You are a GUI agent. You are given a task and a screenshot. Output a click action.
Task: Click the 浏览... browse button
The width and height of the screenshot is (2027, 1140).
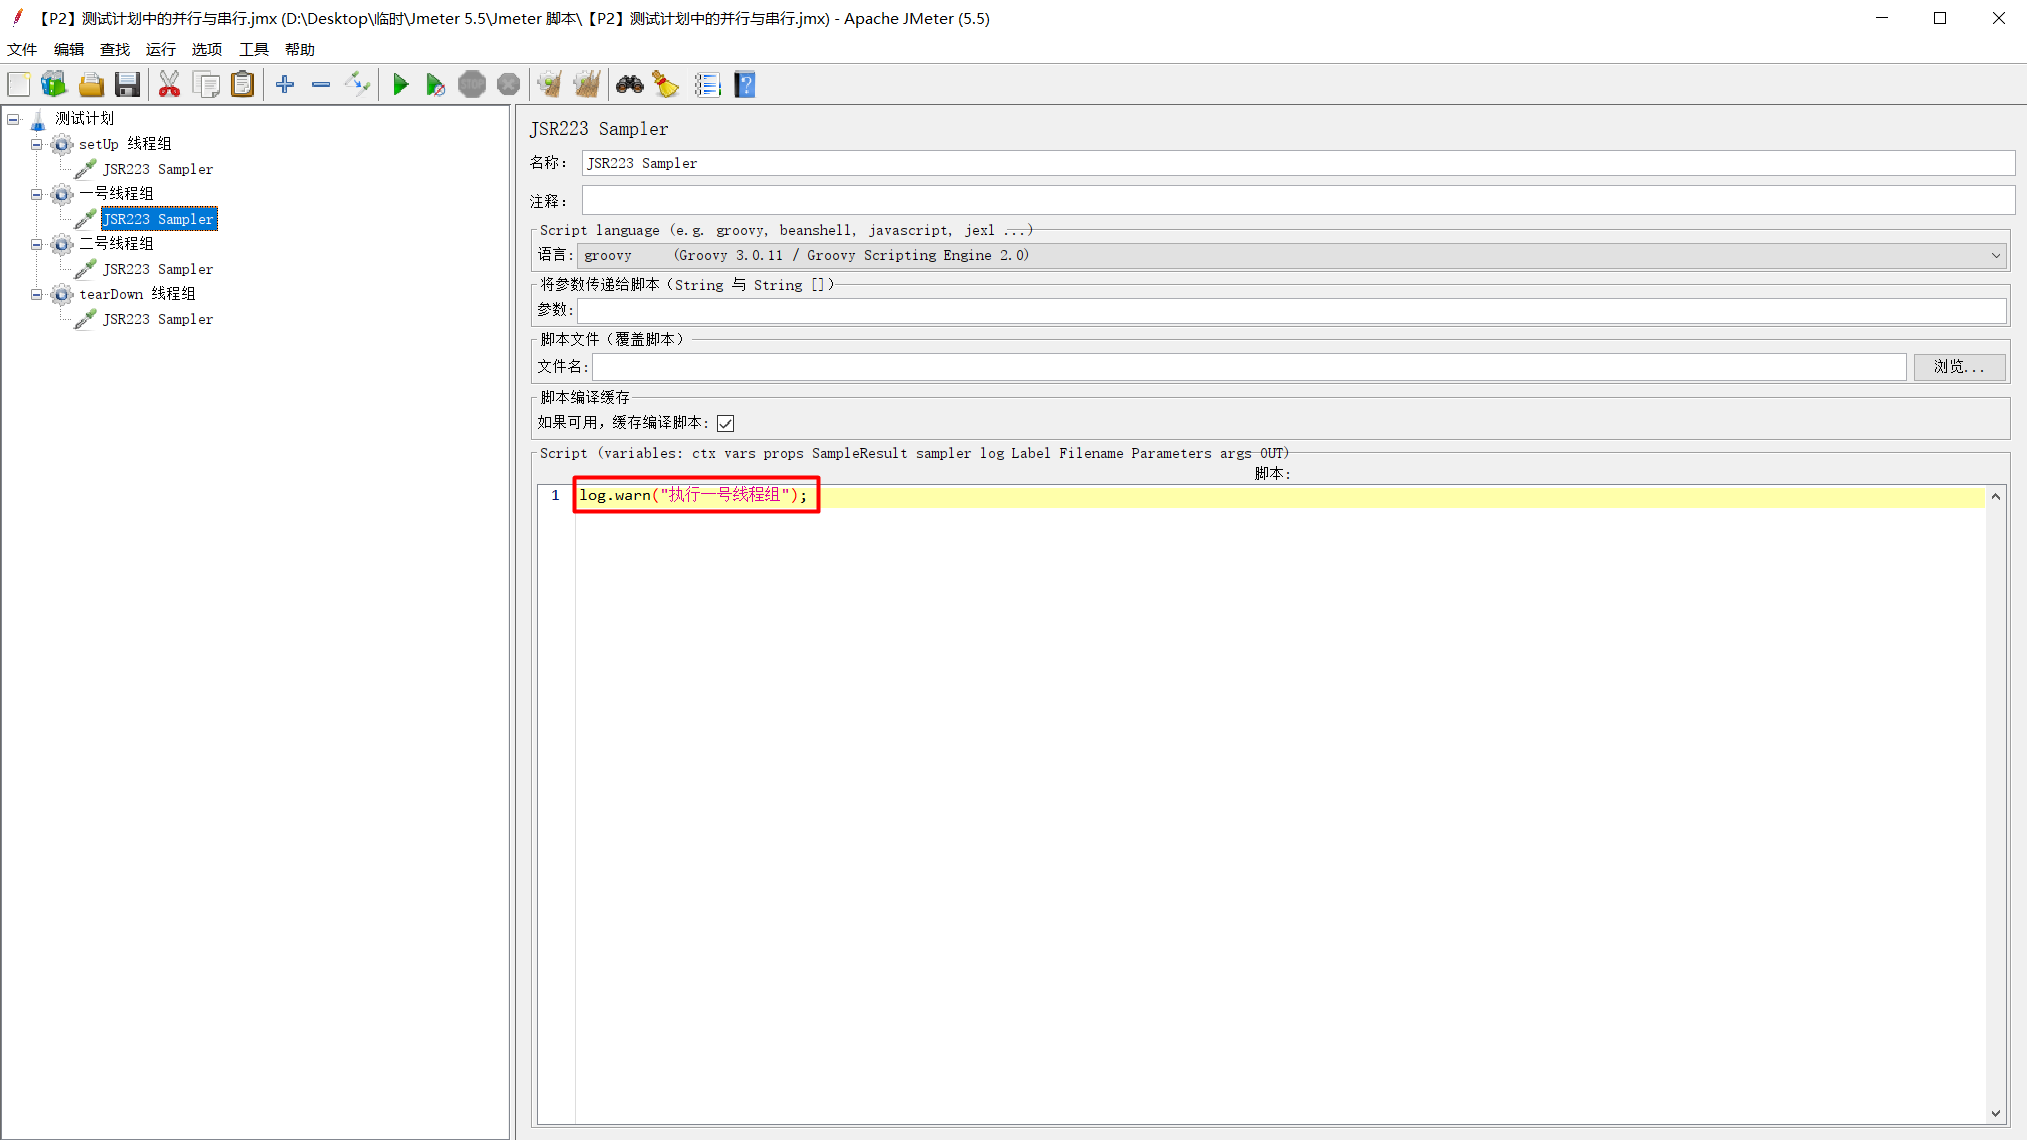(x=1959, y=367)
